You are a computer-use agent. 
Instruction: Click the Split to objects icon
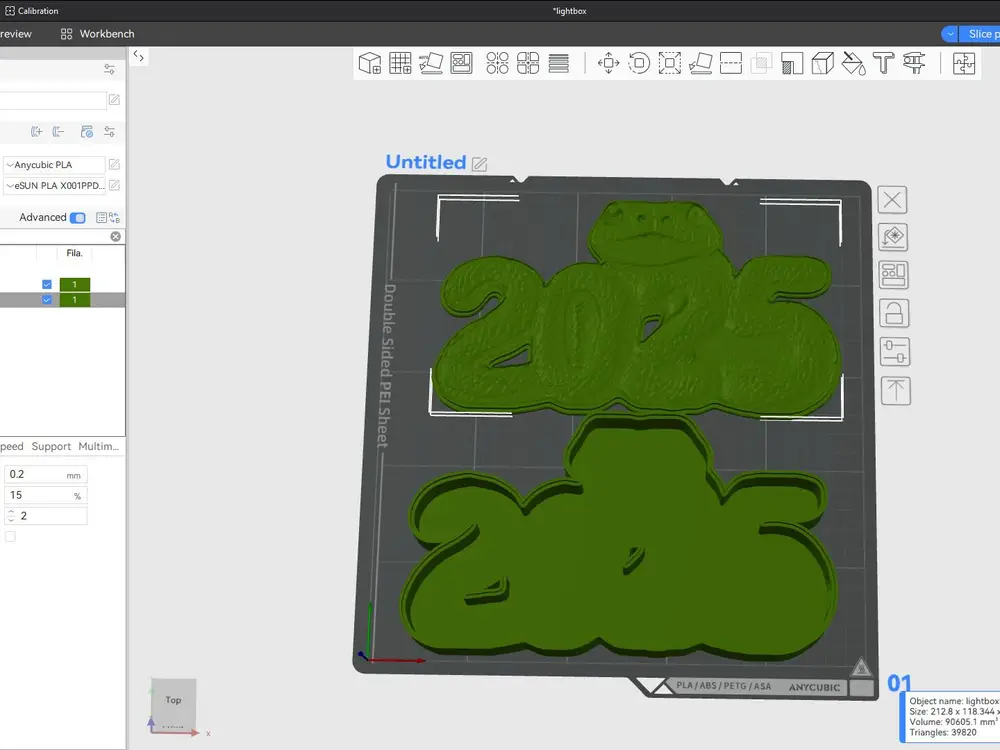coord(497,63)
